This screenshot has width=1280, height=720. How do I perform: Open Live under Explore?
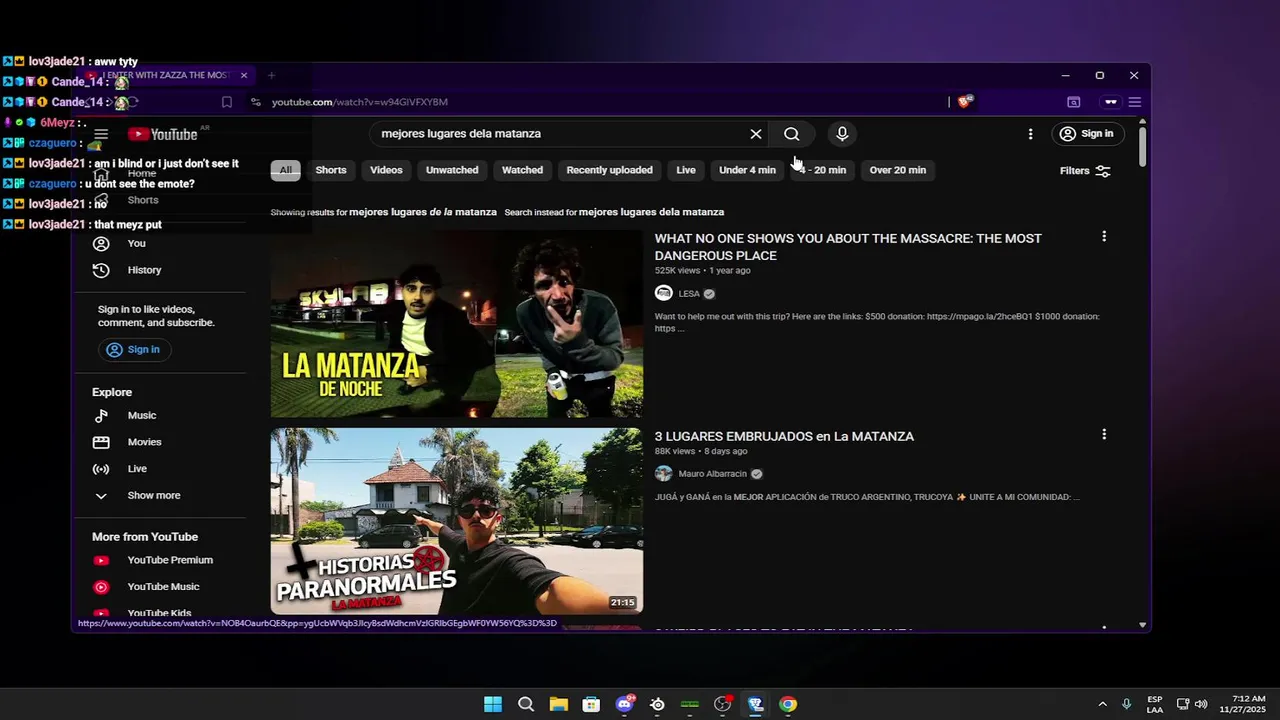tap(137, 469)
